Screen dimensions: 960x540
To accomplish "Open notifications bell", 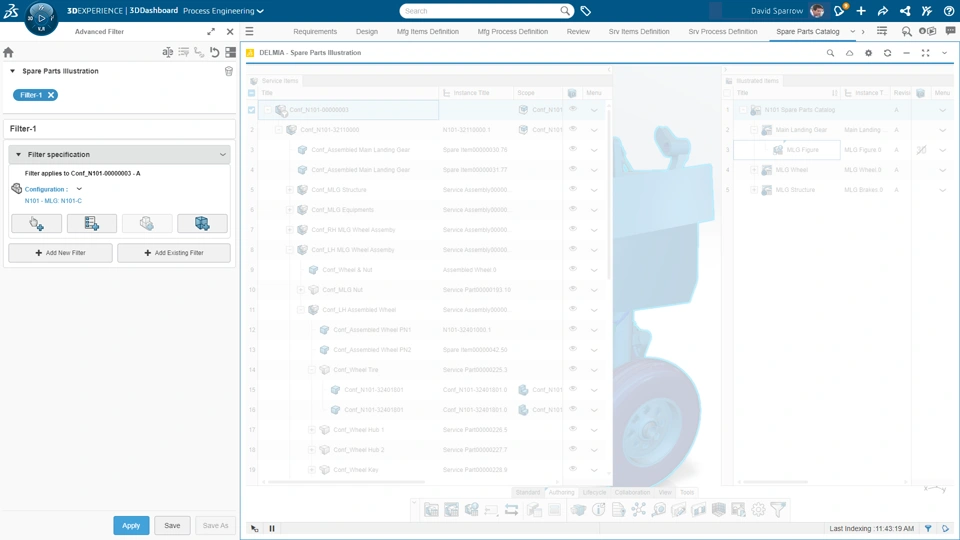I will click(839, 10).
